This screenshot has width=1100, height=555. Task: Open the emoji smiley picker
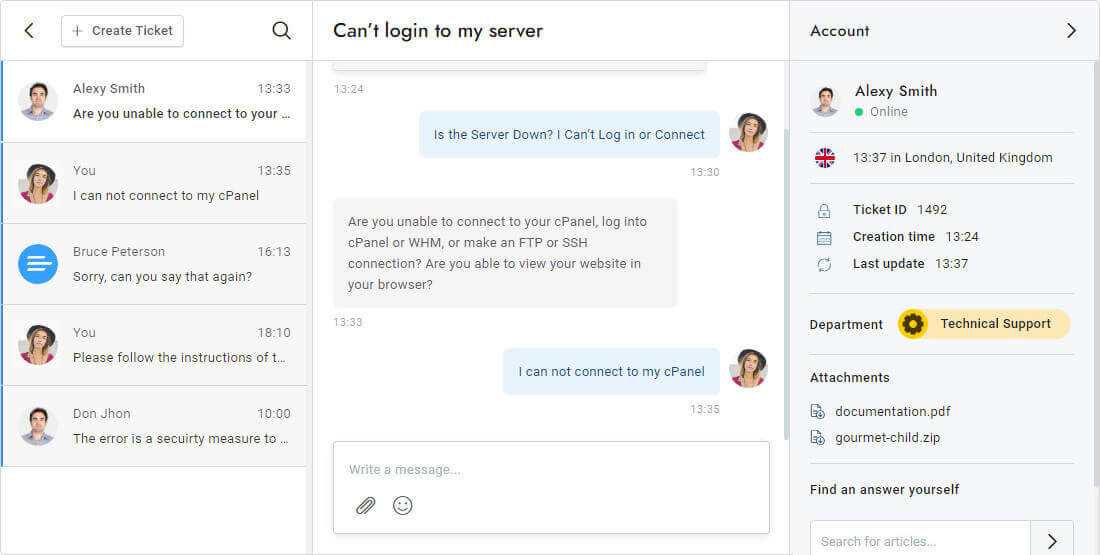pyautogui.click(x=403, y=506)
